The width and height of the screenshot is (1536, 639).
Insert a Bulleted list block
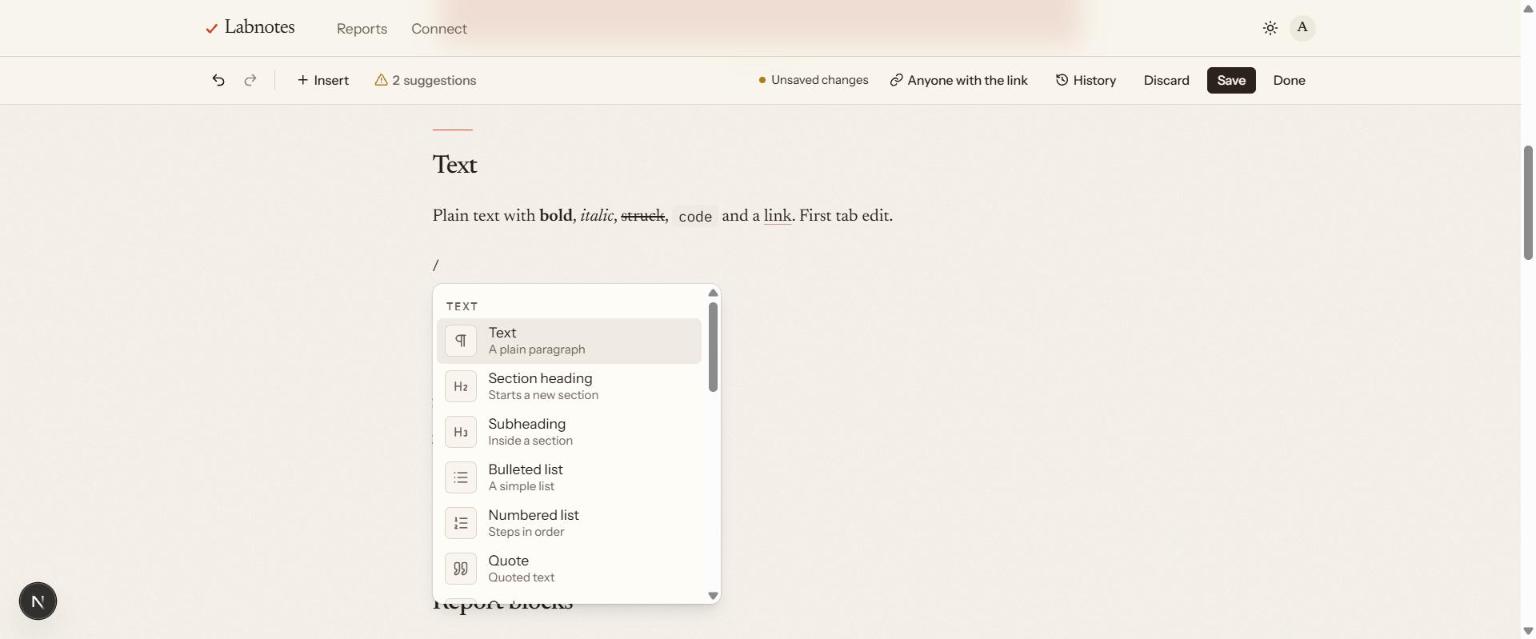[569, 477]
